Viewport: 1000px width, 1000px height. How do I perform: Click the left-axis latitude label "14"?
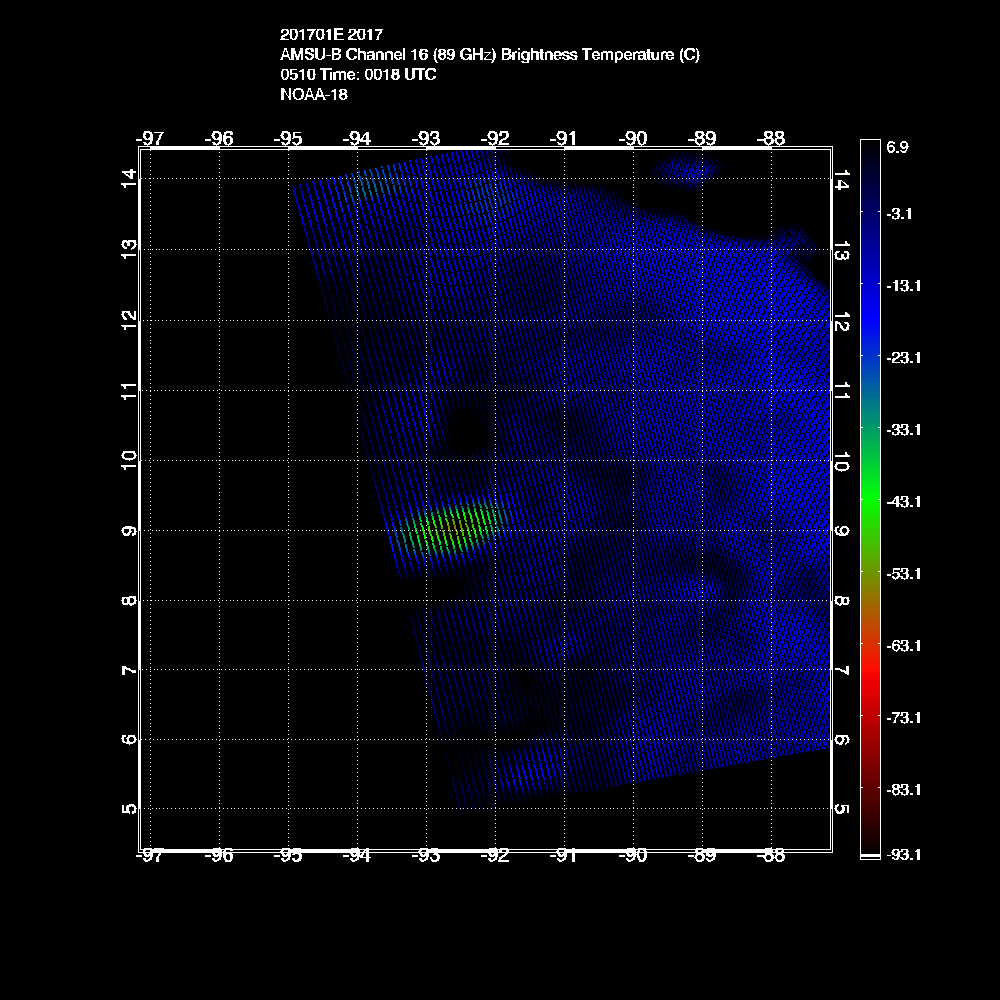(129, 178)
